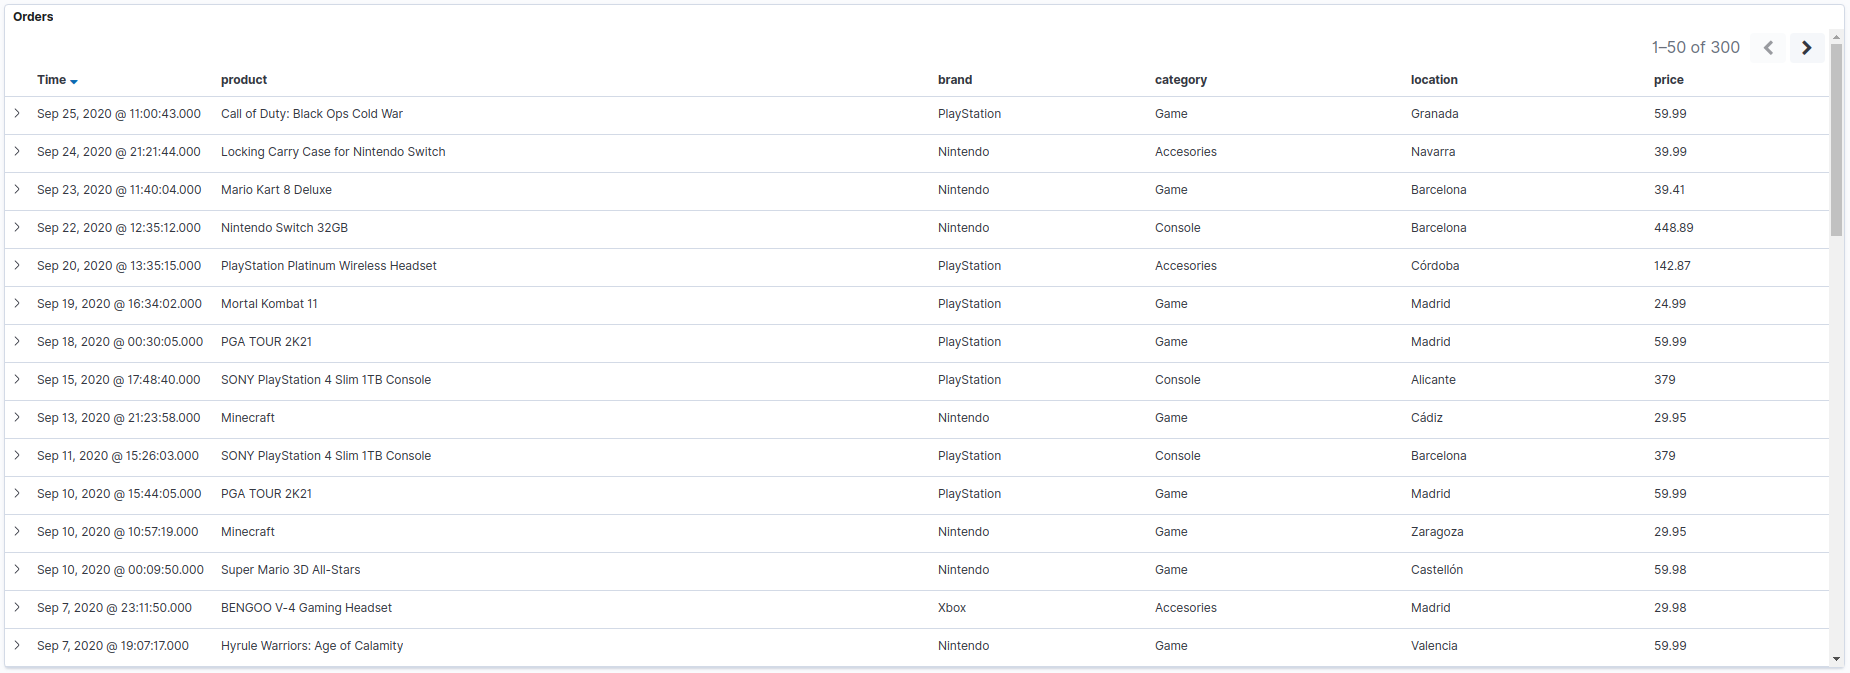1850x673 pixels.
Task: Expand the Sep 10 15:44:05 order row
Action: (x=17, y=494)
